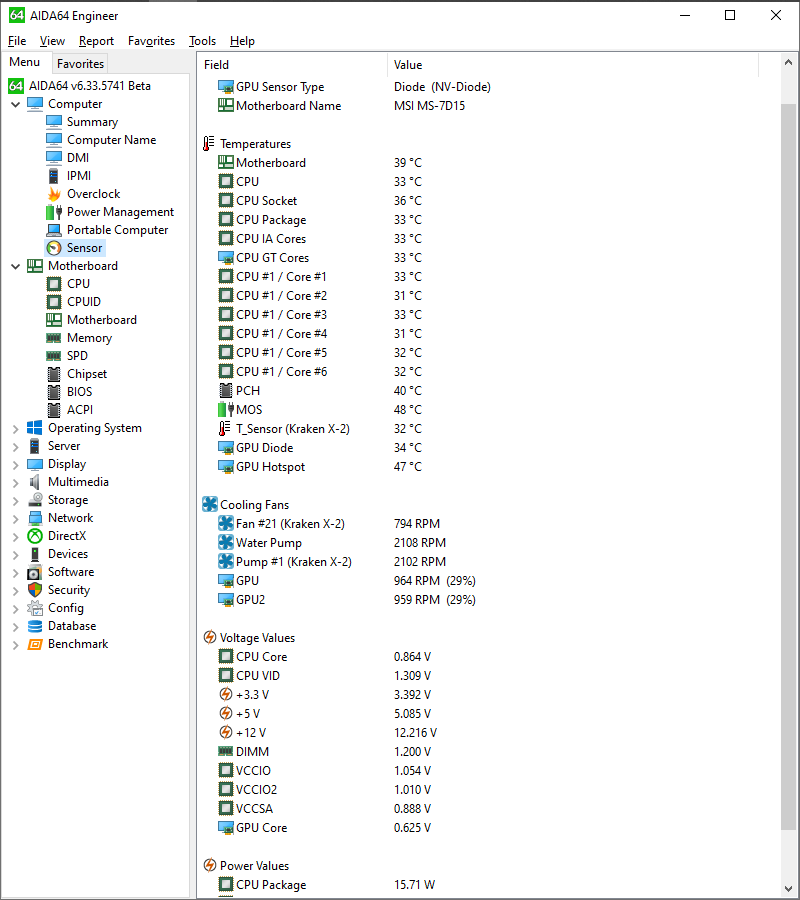Expand the Network tree node
Screen dimensions: 800x900
point(15,519)
